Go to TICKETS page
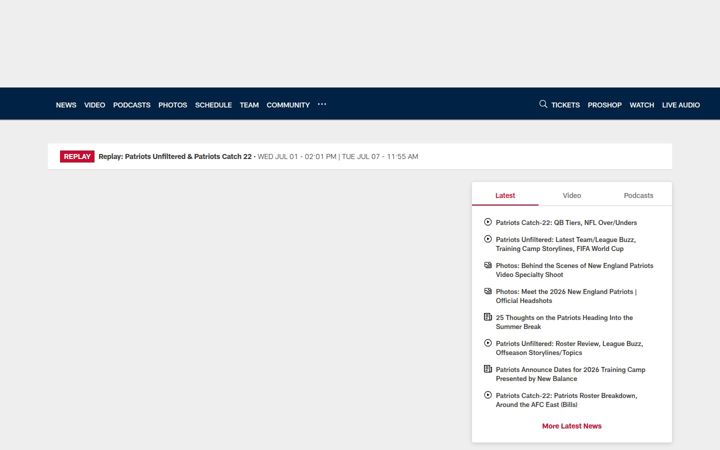Viewport: 720px width, 450px height. pyautogui.click(x=566, y=105)
